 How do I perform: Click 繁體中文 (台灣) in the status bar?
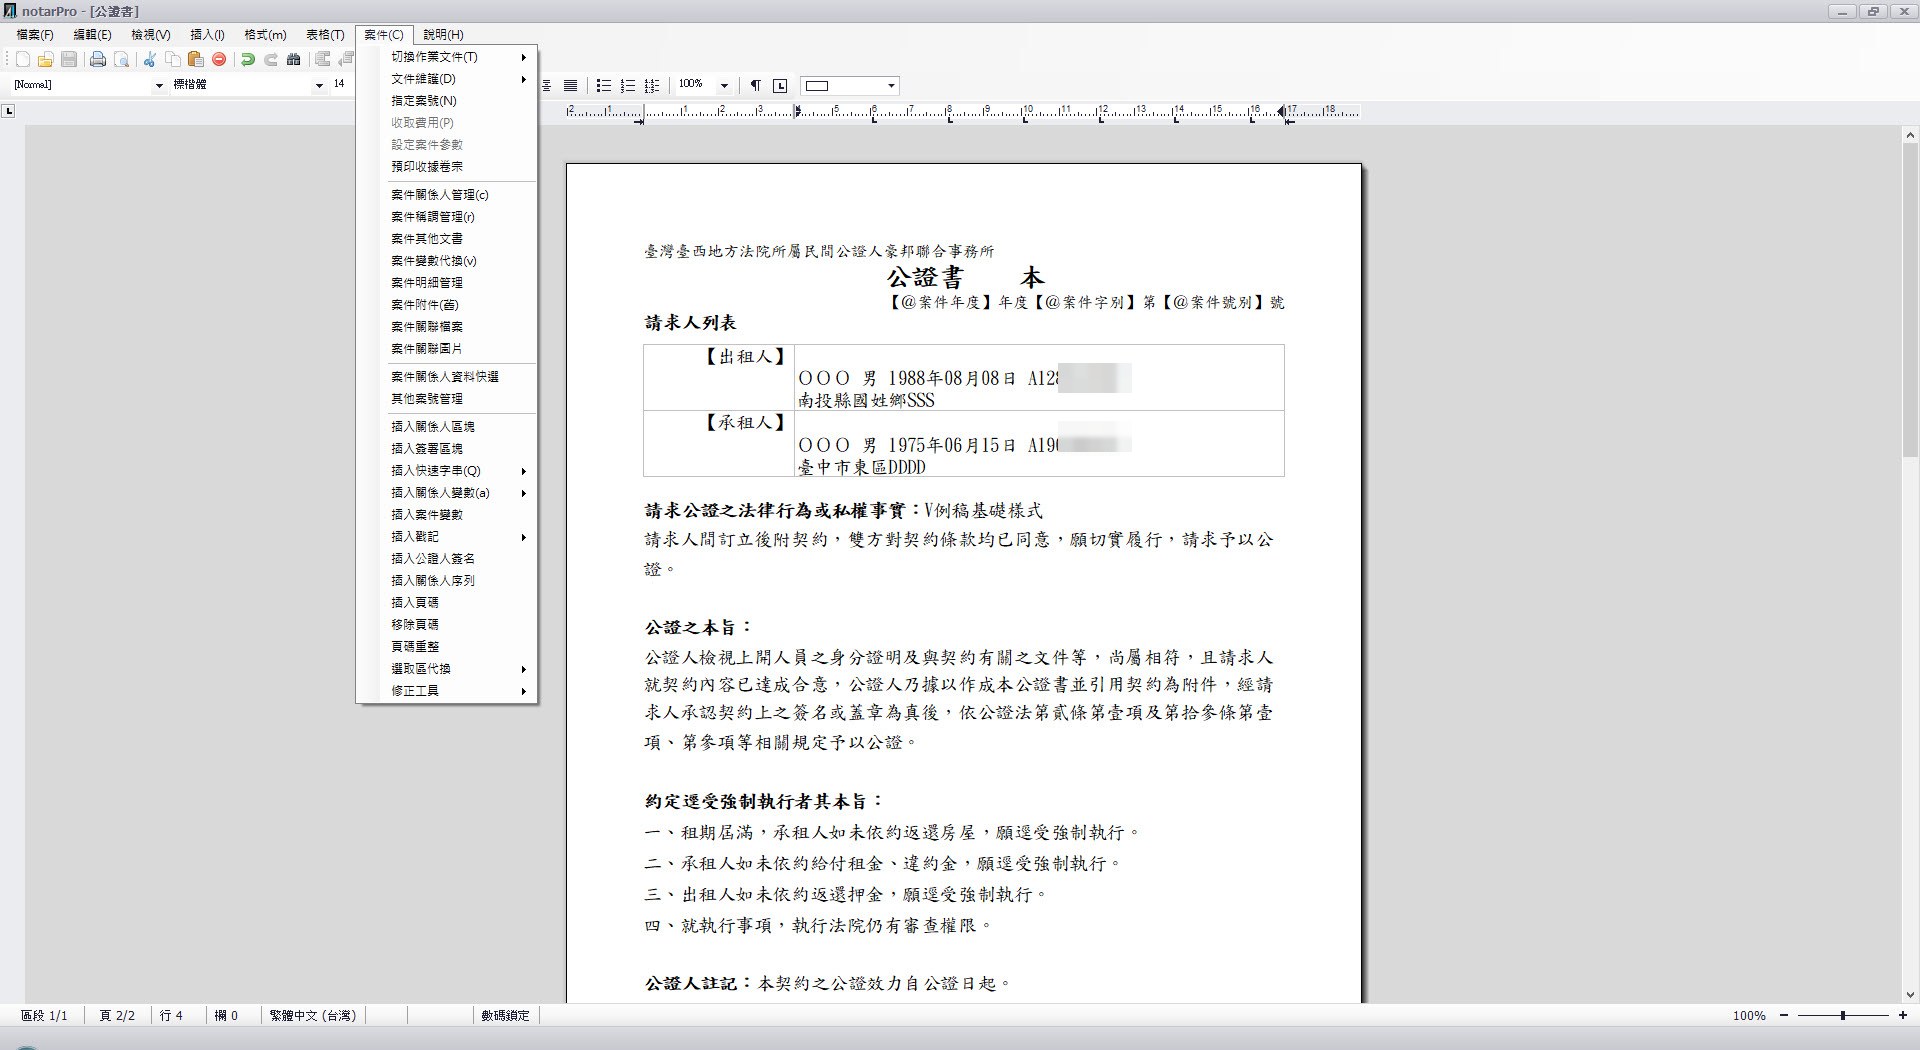pos(313,1015)
